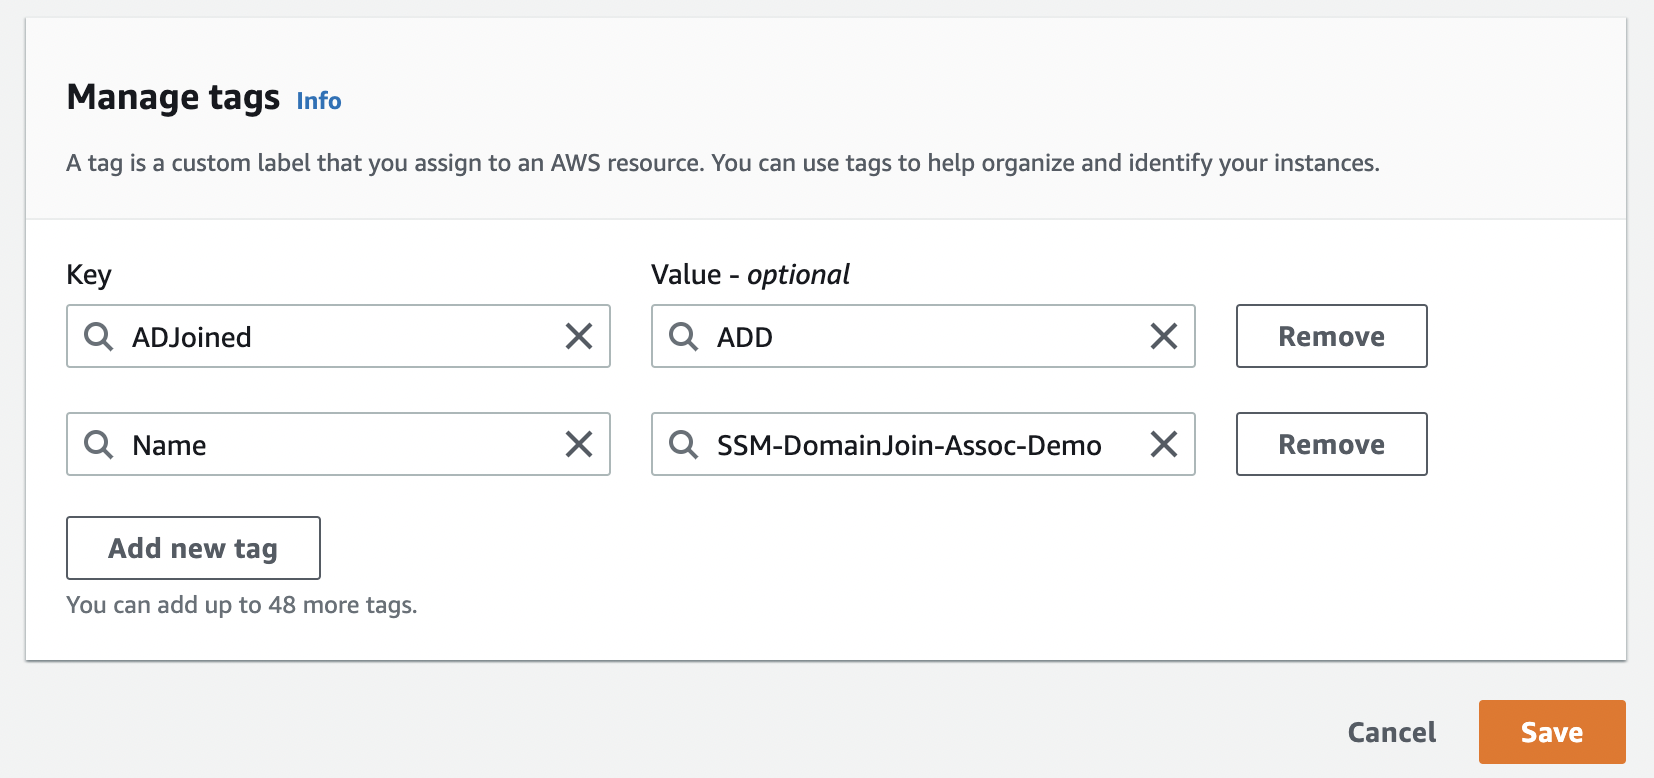Clear the ADJoined key field

579,337
